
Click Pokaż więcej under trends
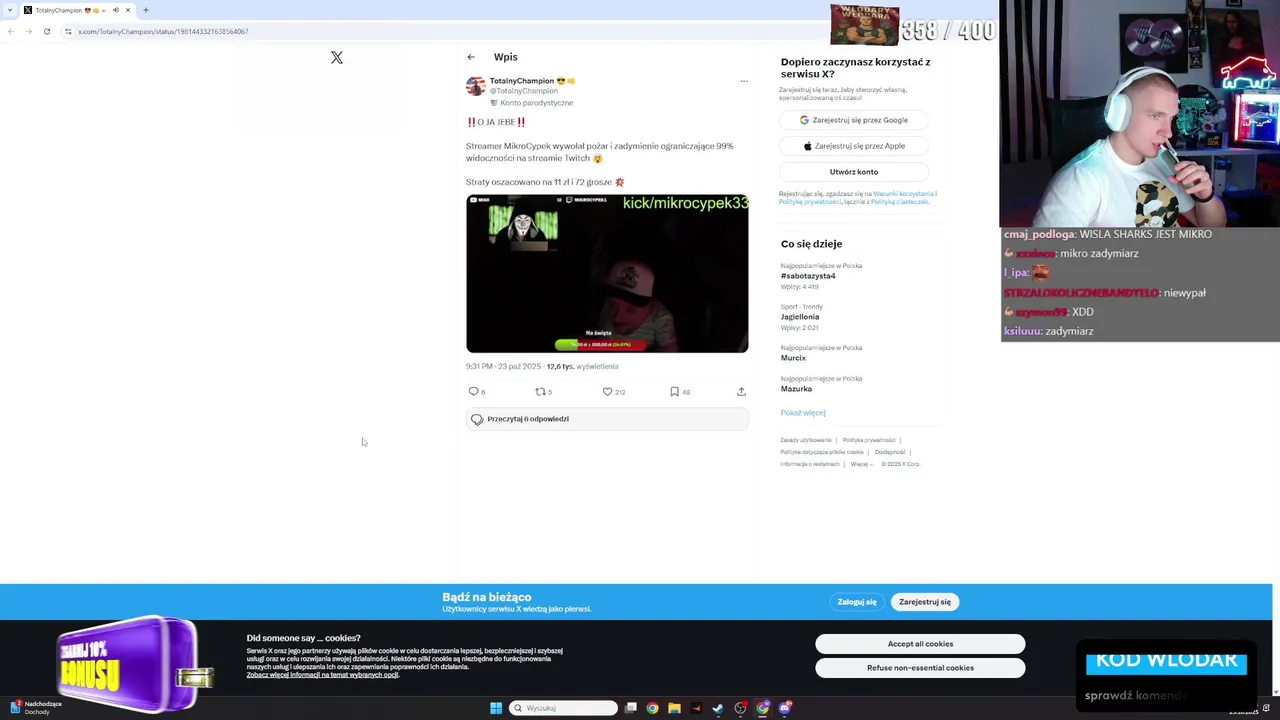(x=803, y=413)
